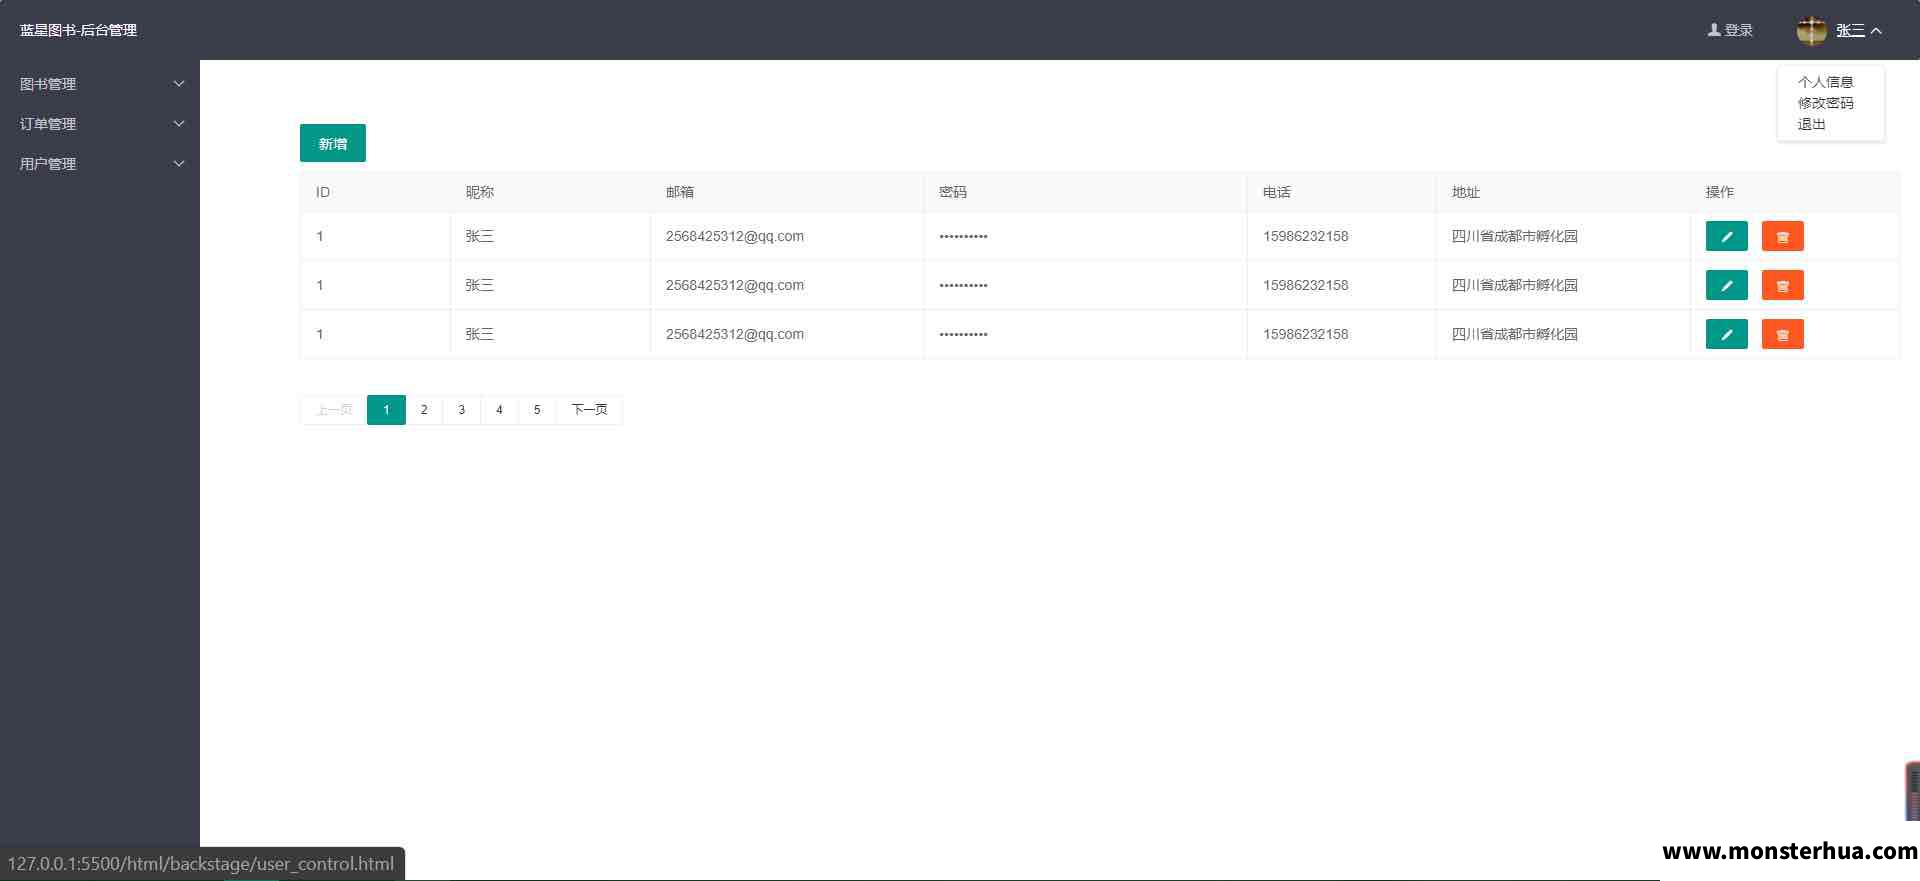
Task: Go to pagination page 5
Action: pyautogui.click(x=537, y=410)
